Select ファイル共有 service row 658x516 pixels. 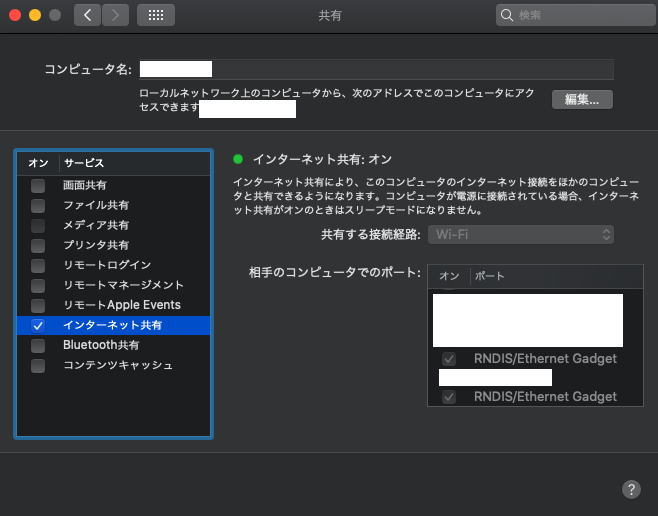coord(113,206)
